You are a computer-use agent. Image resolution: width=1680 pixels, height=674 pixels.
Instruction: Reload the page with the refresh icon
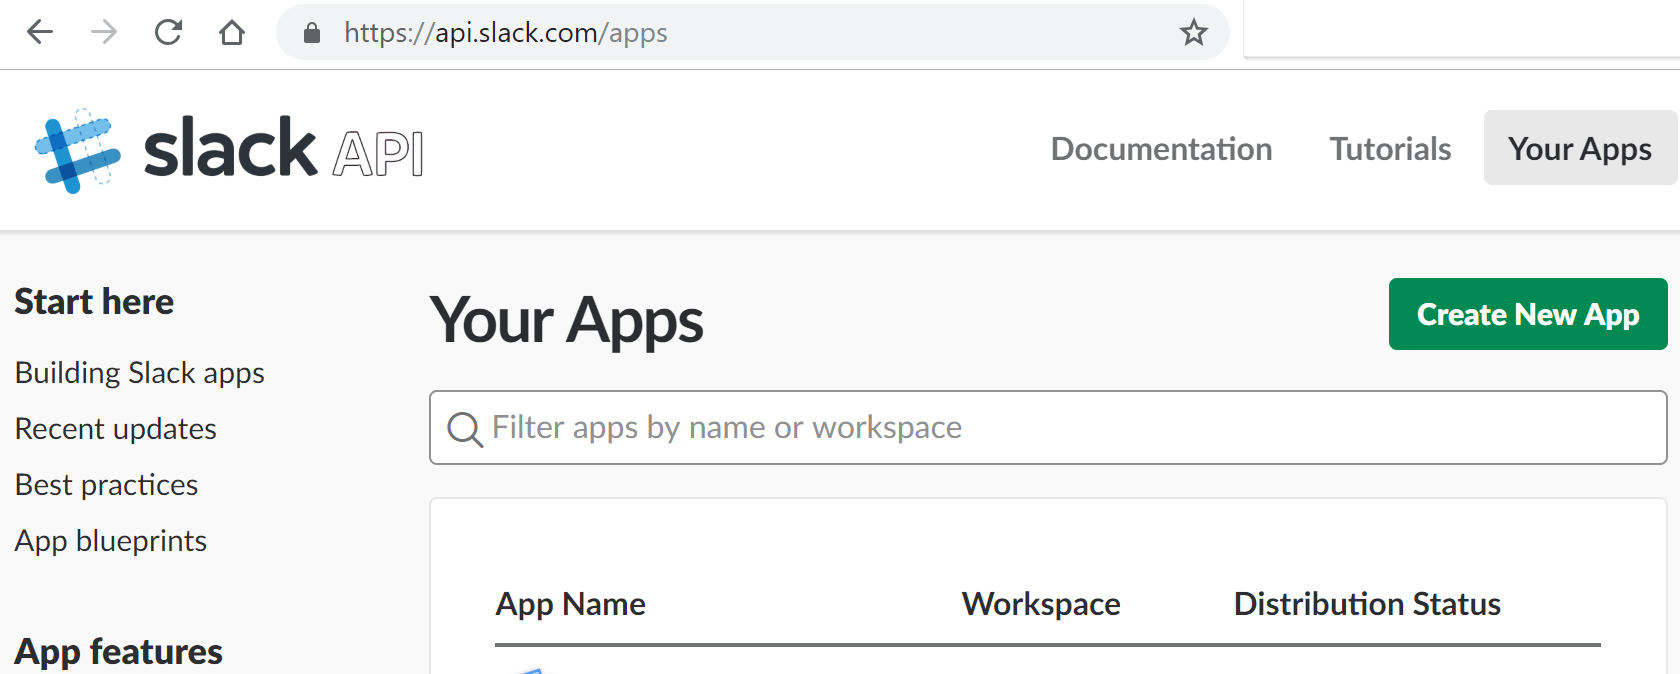click(168, 33)
